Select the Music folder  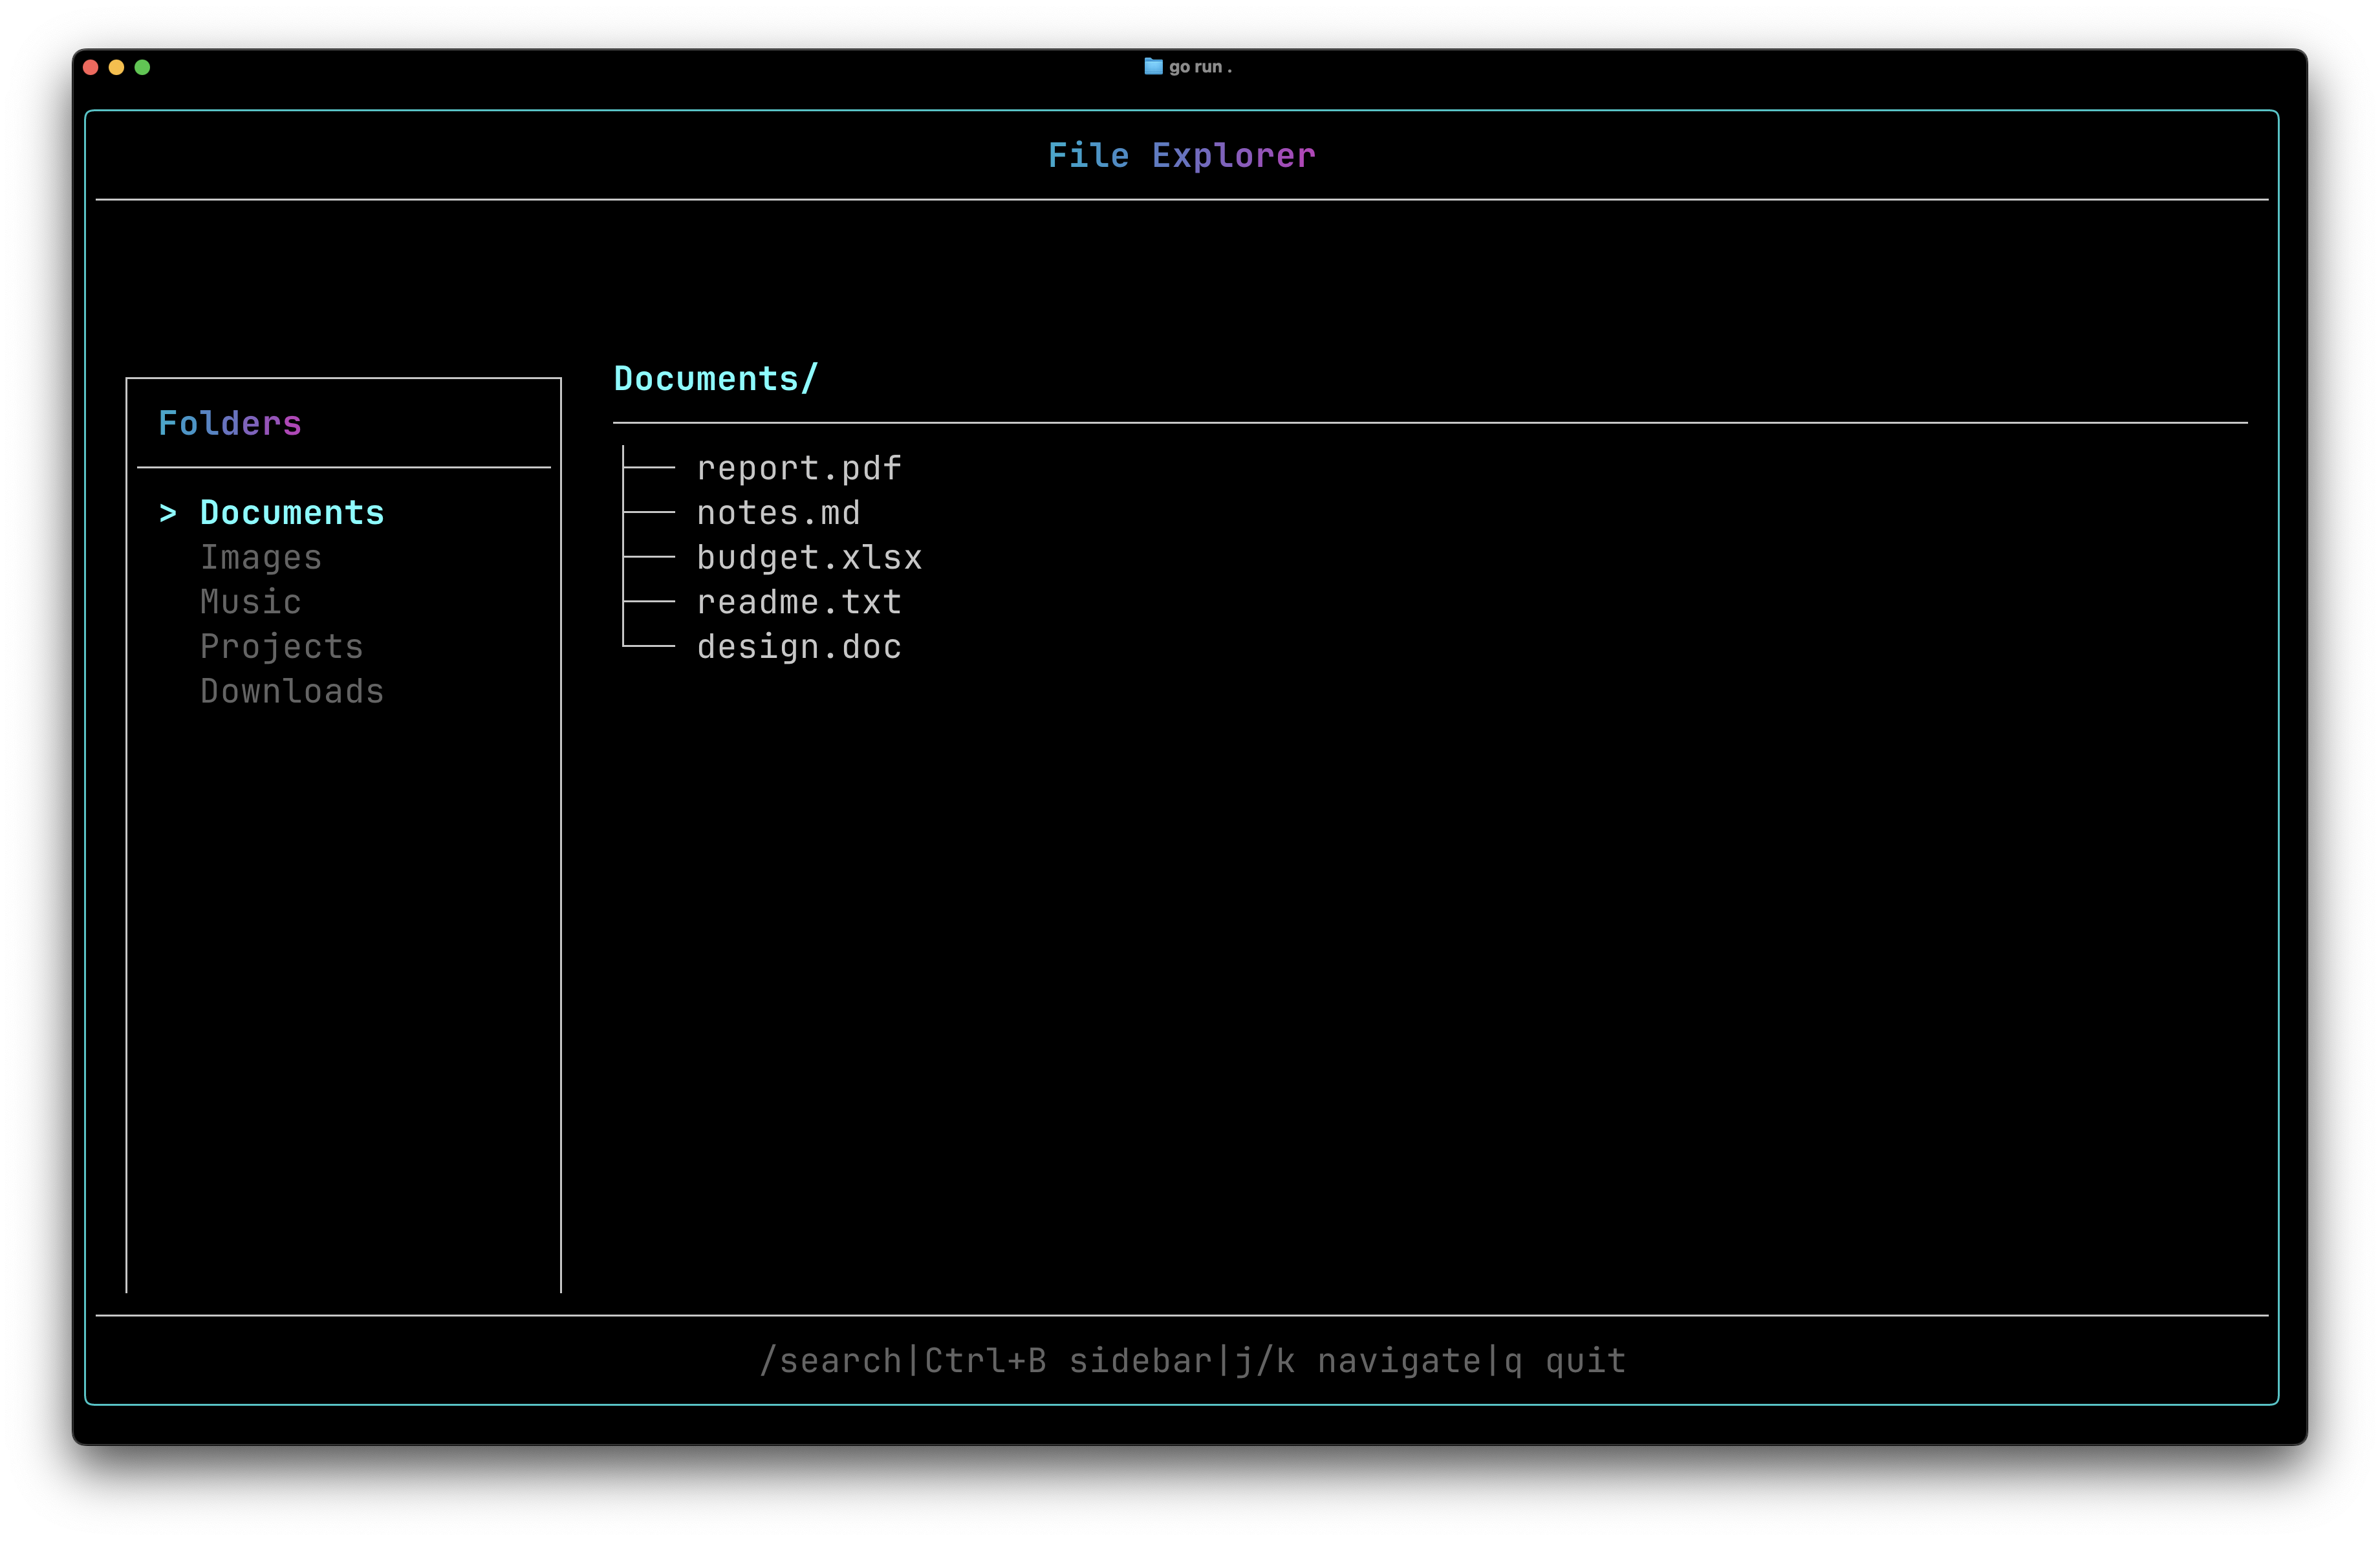250,602
